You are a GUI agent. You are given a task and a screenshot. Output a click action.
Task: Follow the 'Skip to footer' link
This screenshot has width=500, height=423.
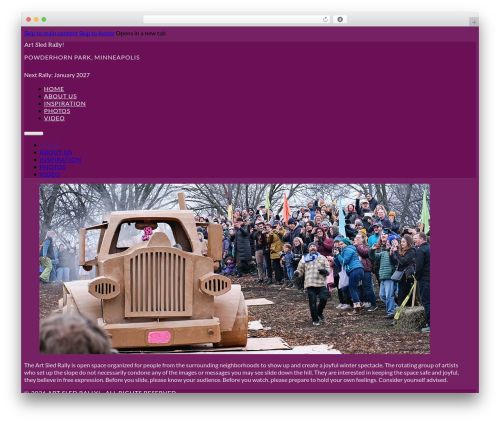(x=97, y=33)
